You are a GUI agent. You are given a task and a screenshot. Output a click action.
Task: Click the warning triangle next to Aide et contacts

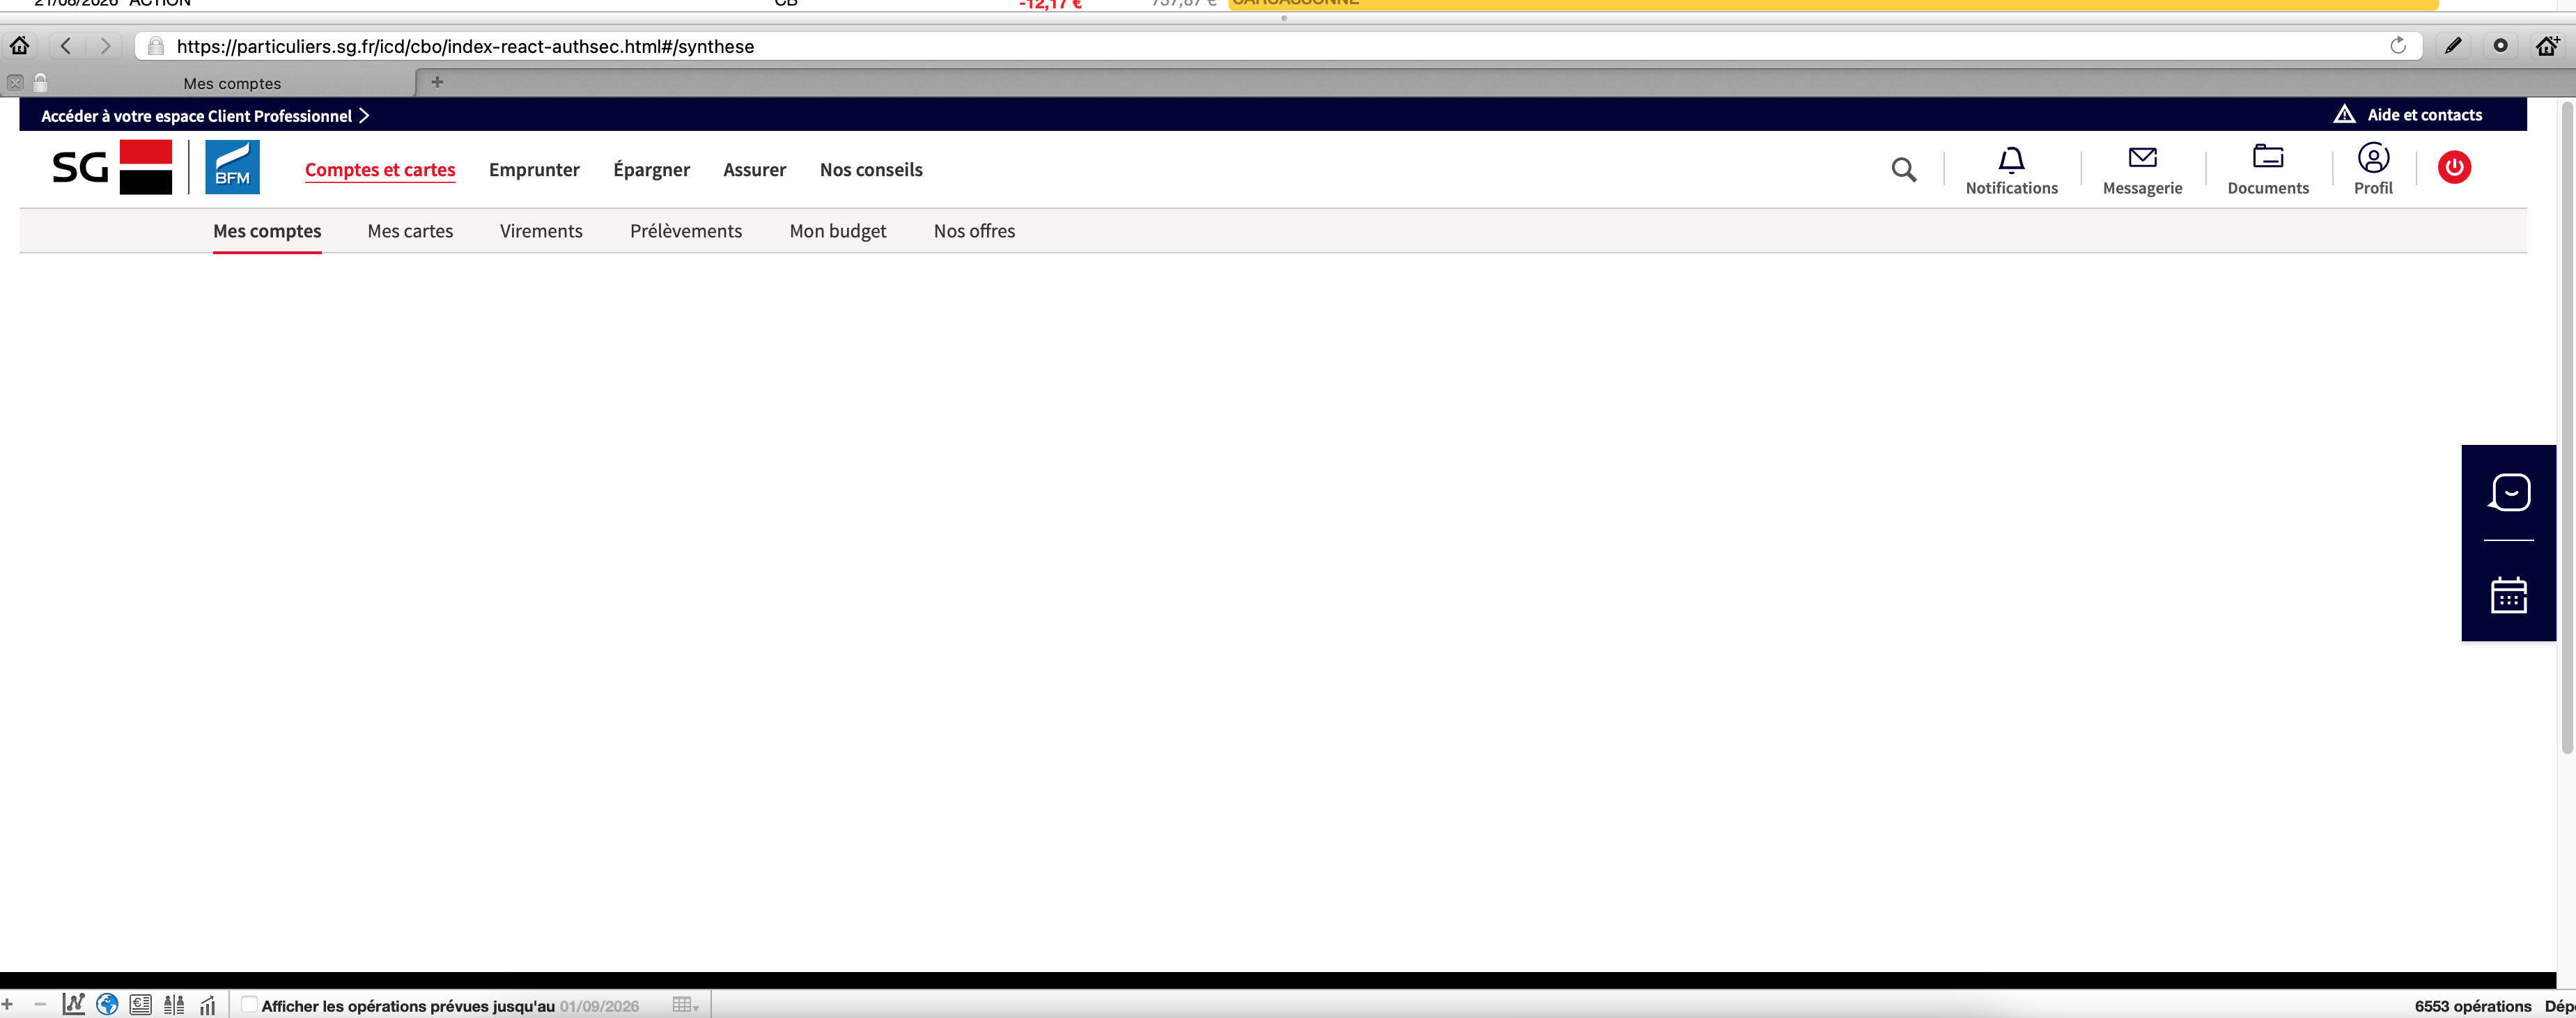pos(2344,114)
